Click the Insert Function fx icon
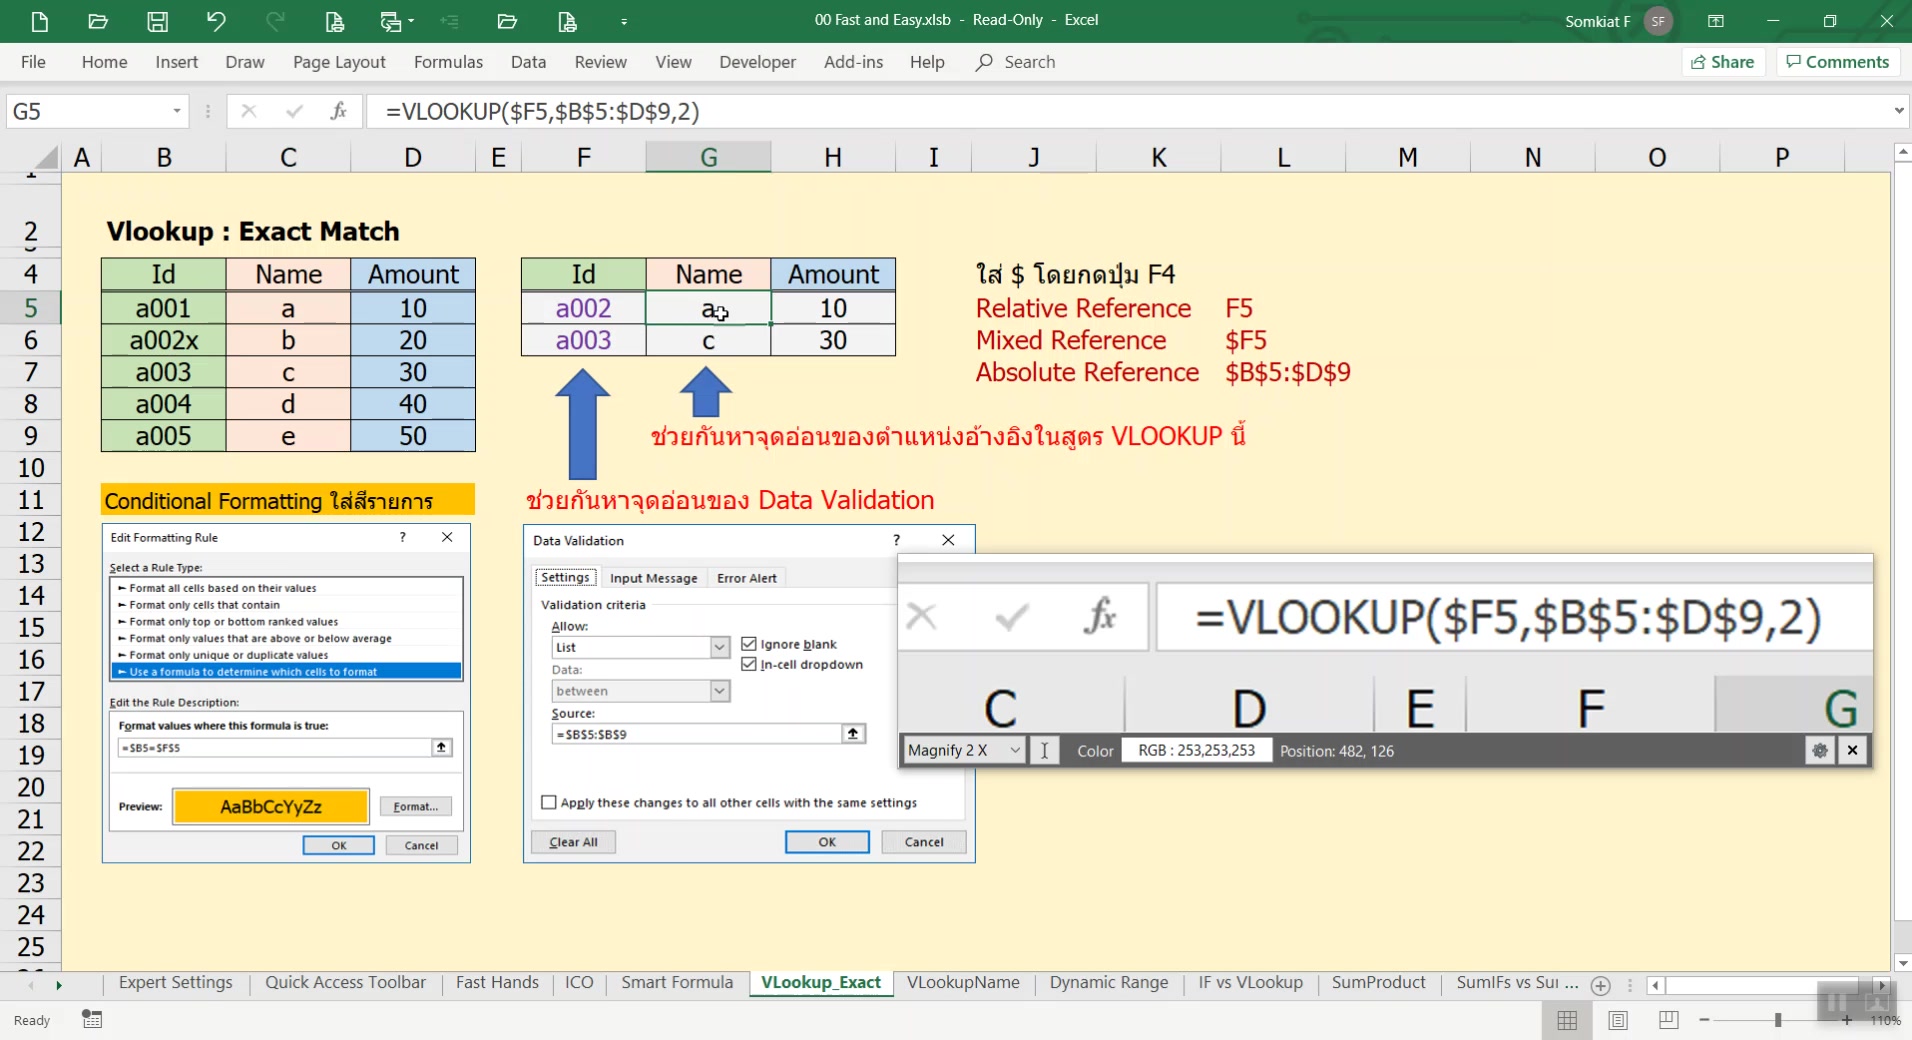 (338, 111)
